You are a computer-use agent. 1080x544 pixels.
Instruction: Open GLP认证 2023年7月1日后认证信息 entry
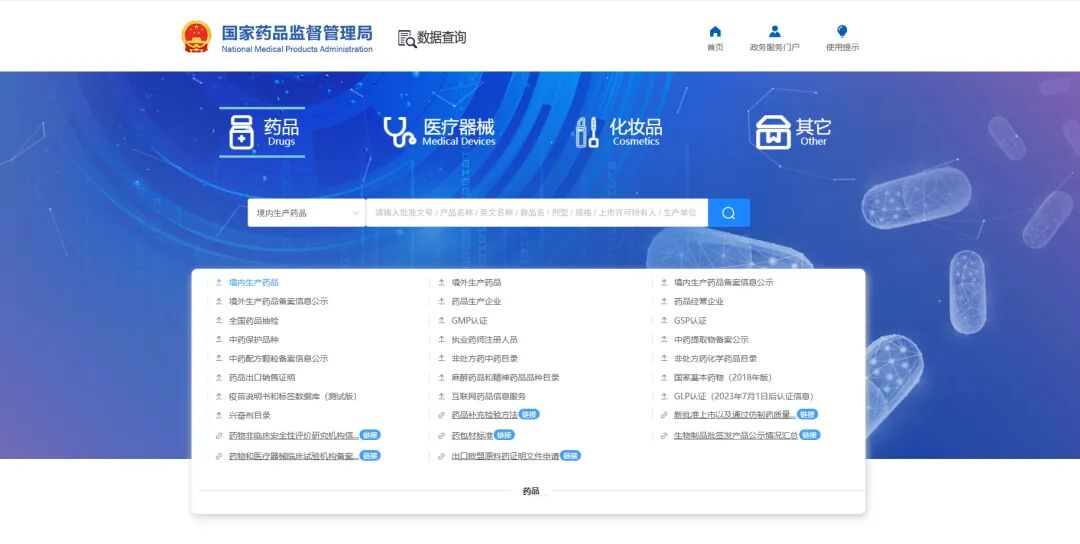(745, 397)
